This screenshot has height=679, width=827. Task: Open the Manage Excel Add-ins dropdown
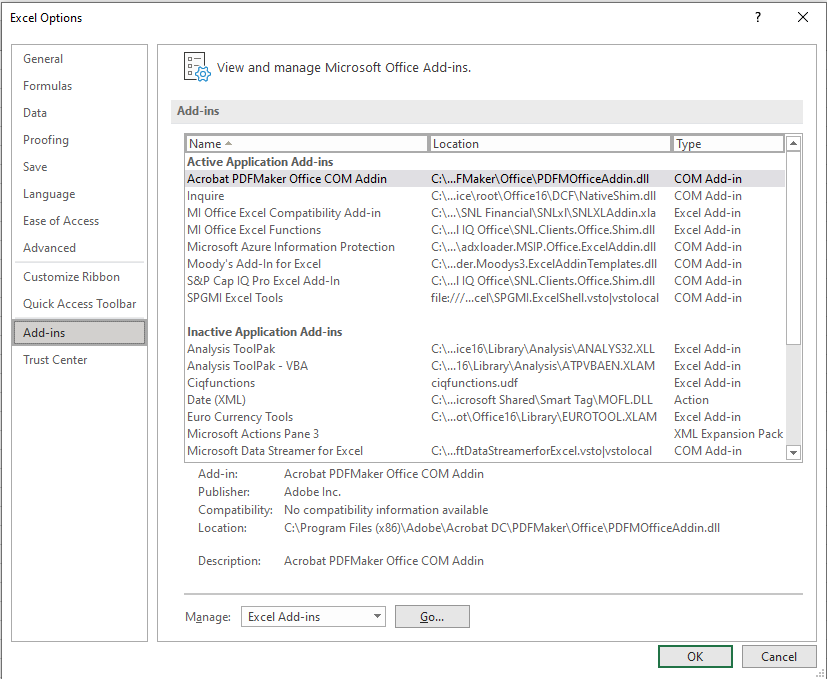pyautogui.click(x=313, y=616)
